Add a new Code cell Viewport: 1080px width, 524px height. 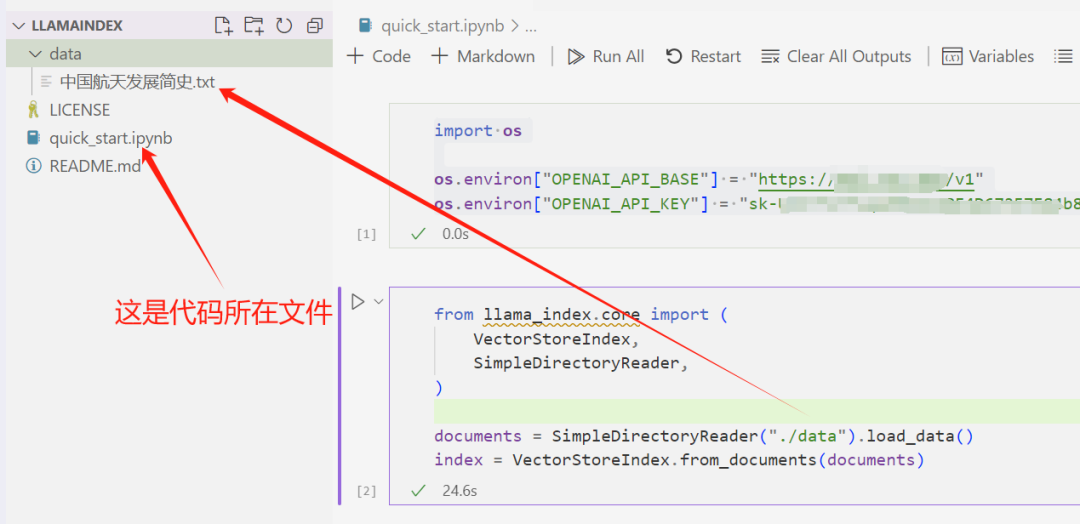point(379,56)
